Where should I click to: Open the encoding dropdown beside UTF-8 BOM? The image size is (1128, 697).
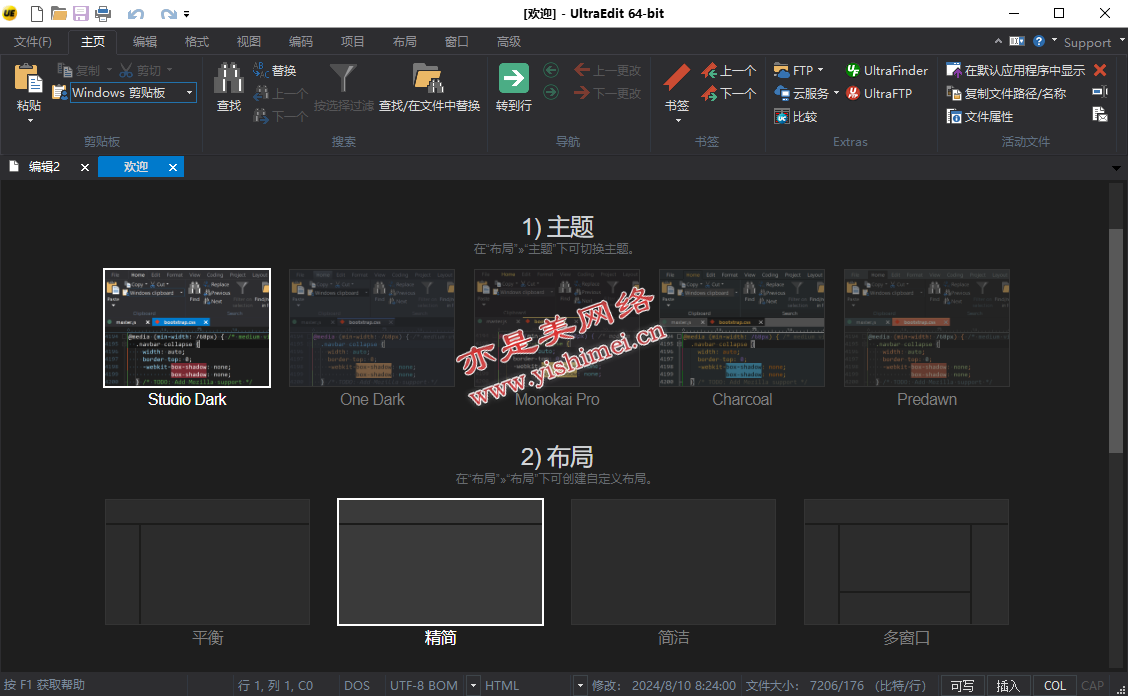[x=473, y=685]
